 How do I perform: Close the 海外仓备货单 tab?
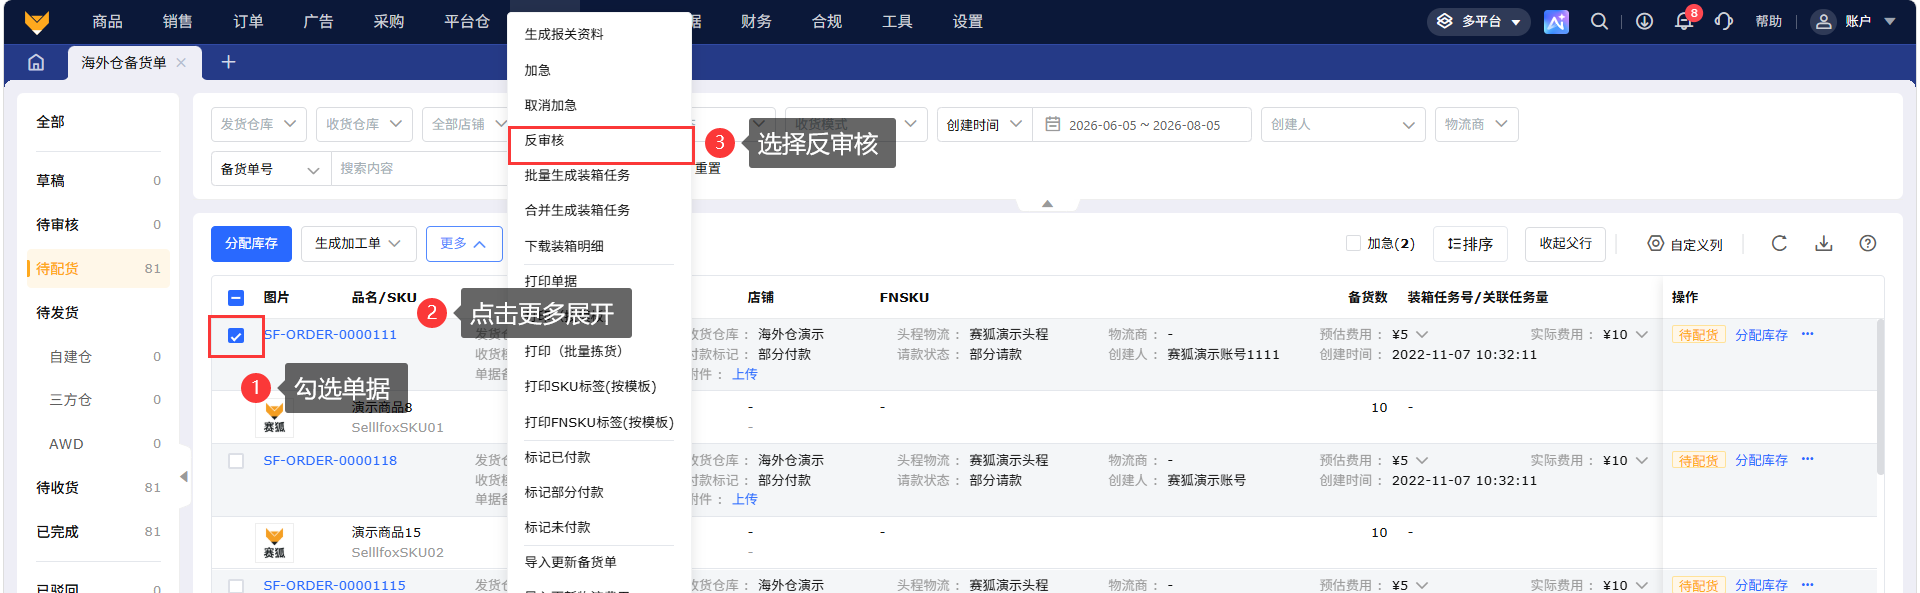[x=181, y=62]
